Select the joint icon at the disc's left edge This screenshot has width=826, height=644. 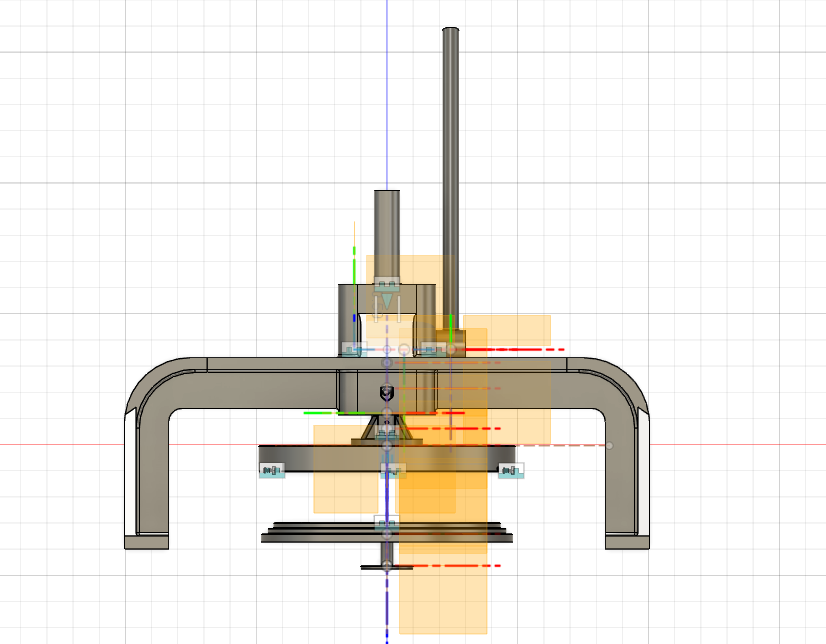tap(272, 470)
